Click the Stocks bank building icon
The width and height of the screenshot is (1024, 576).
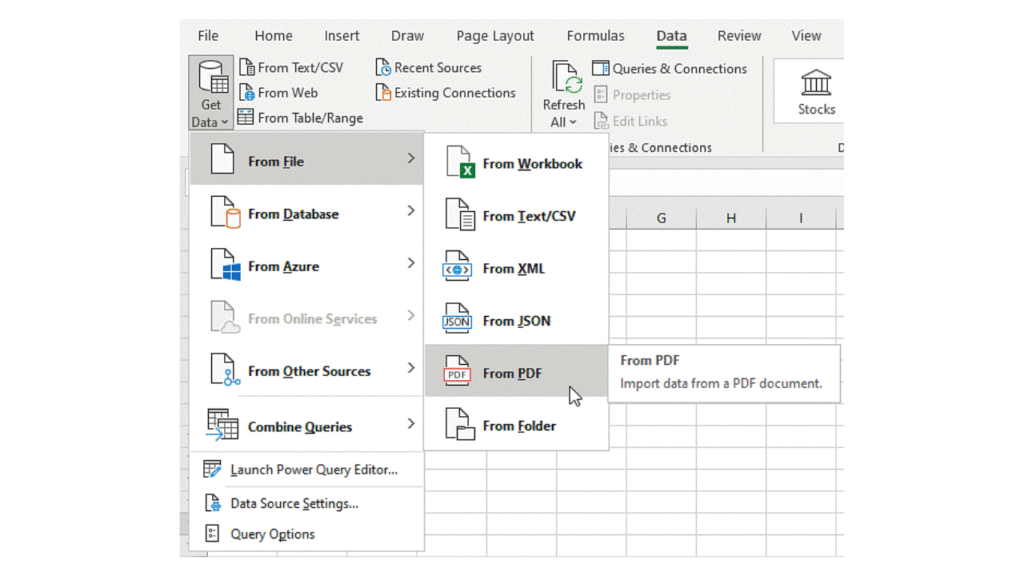click(x=816, y=83)
